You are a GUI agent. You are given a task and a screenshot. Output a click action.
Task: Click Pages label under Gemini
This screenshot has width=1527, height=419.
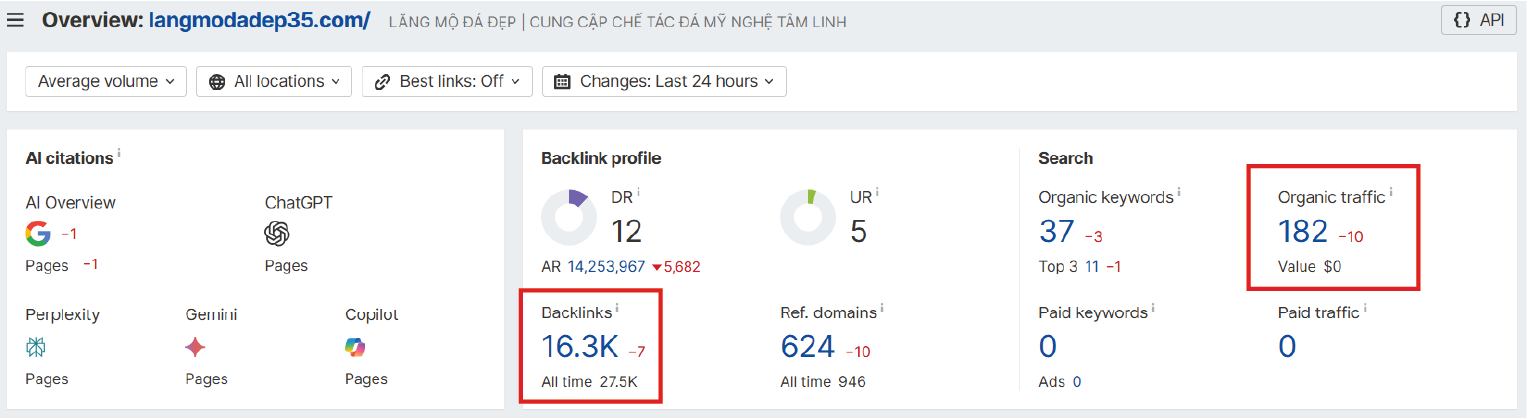point(206,379)
